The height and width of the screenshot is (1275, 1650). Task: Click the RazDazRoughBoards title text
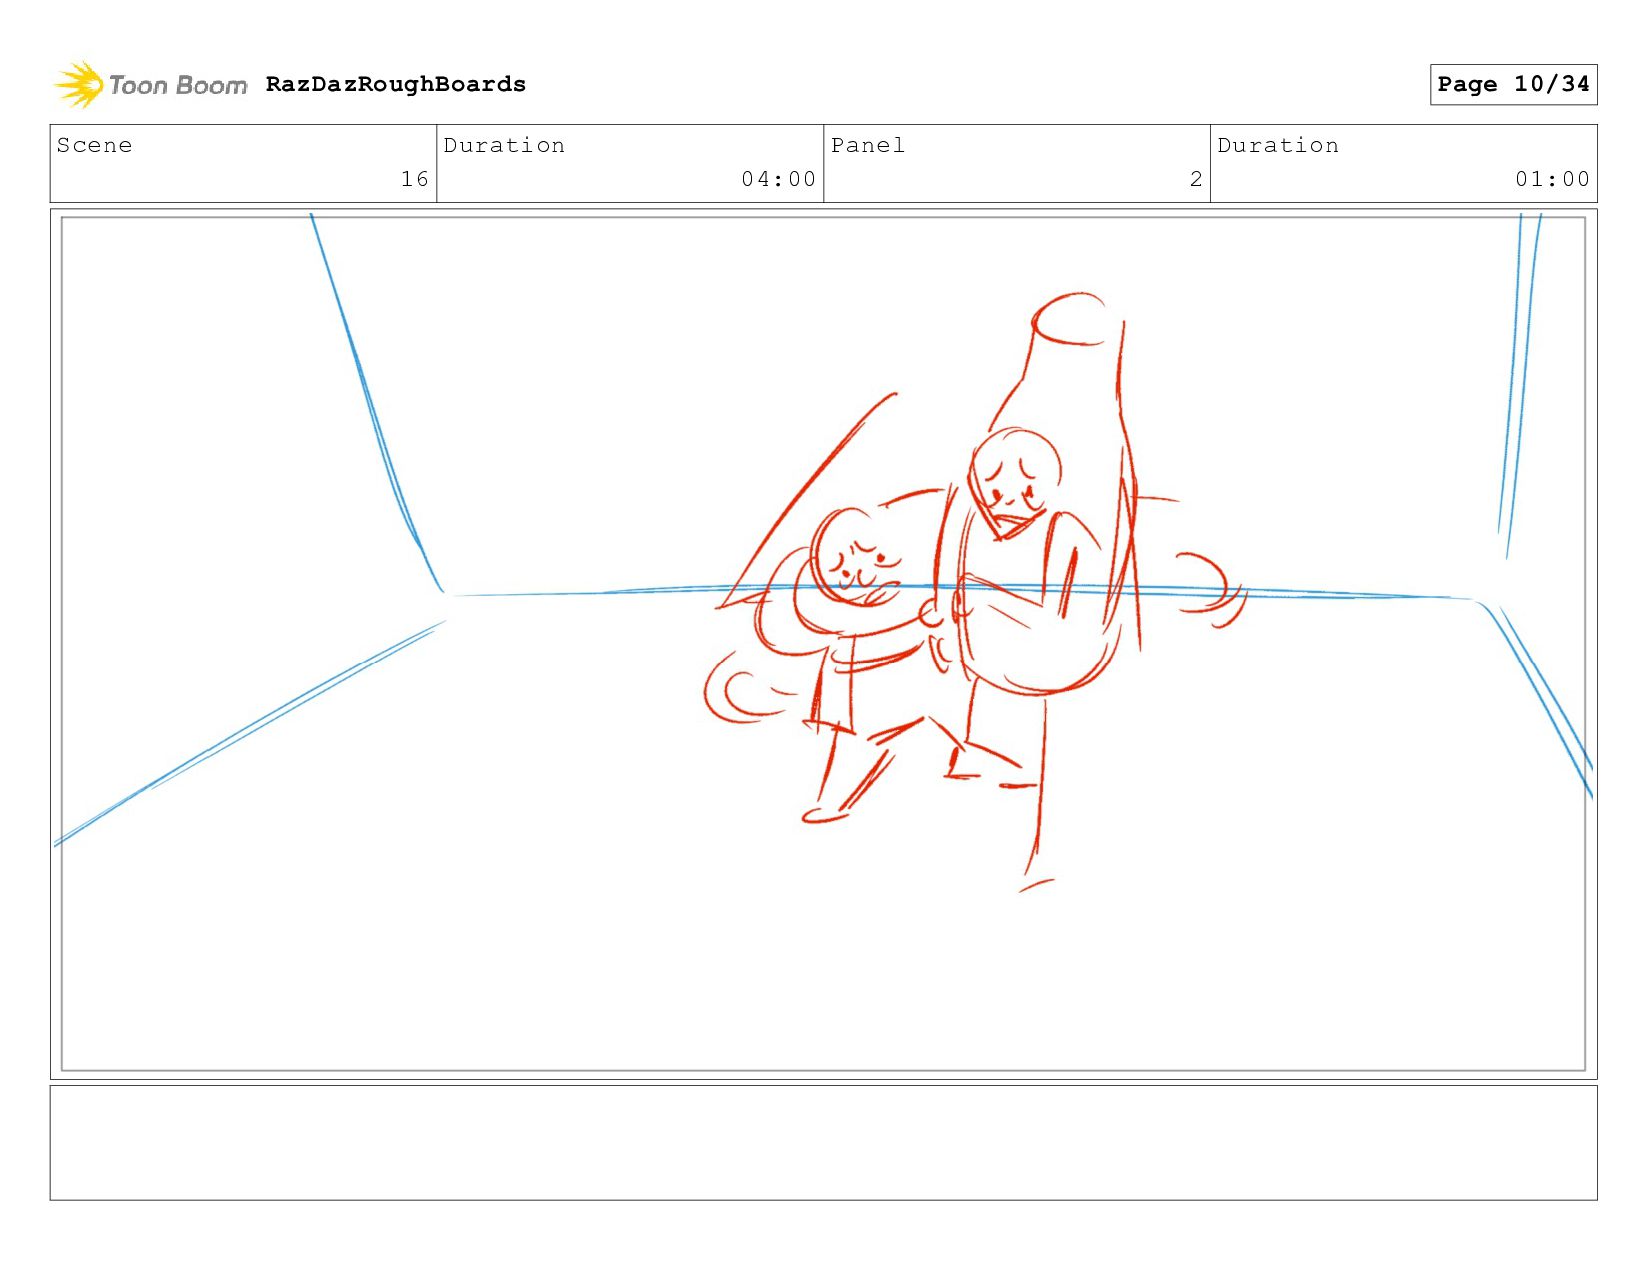(396, 84)
